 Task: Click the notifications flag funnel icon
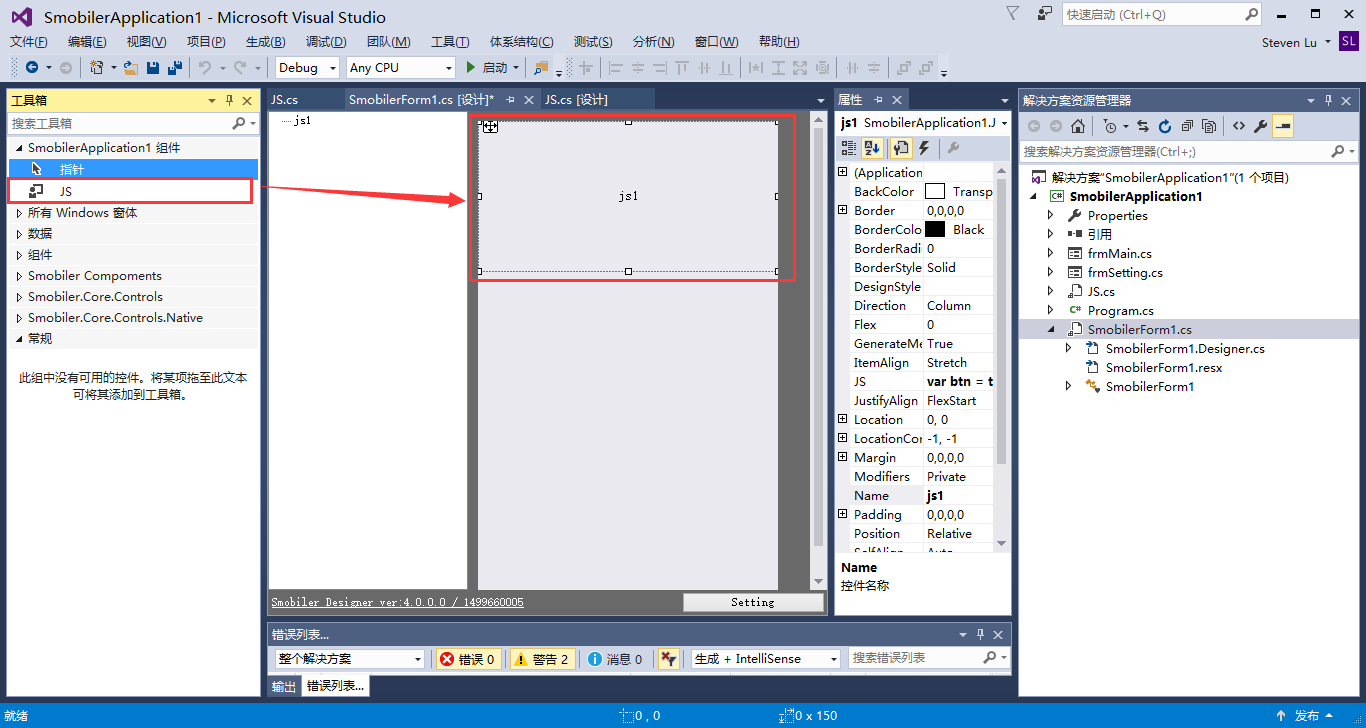(x=1013, y=14)
